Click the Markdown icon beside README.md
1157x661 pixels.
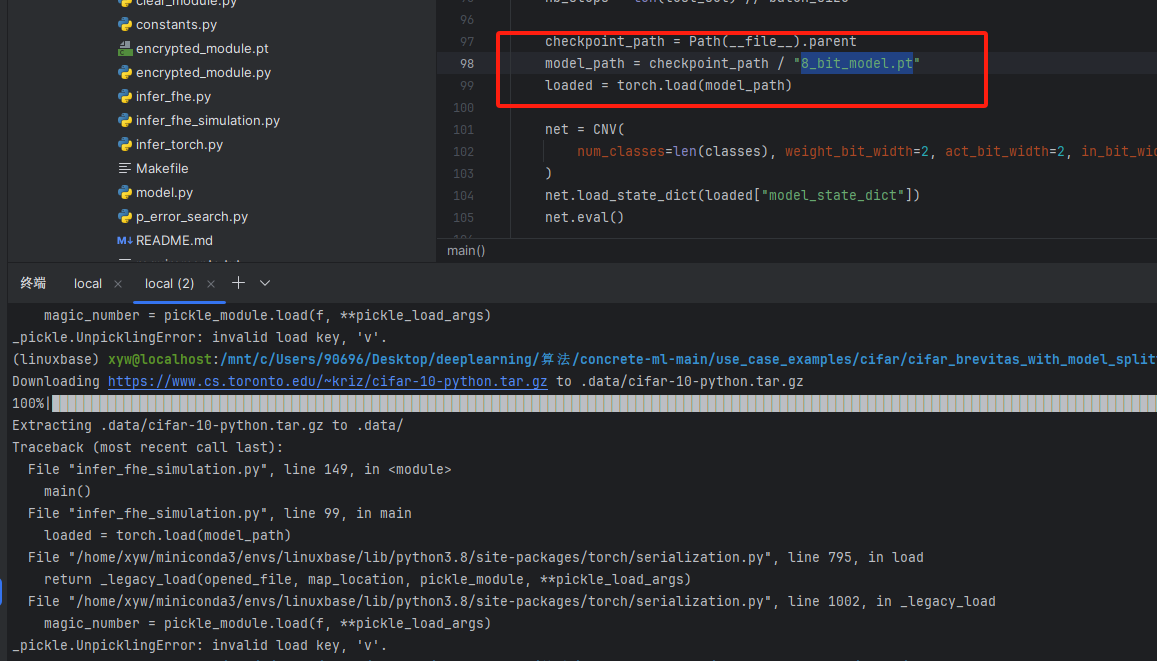tap(125, 240)
